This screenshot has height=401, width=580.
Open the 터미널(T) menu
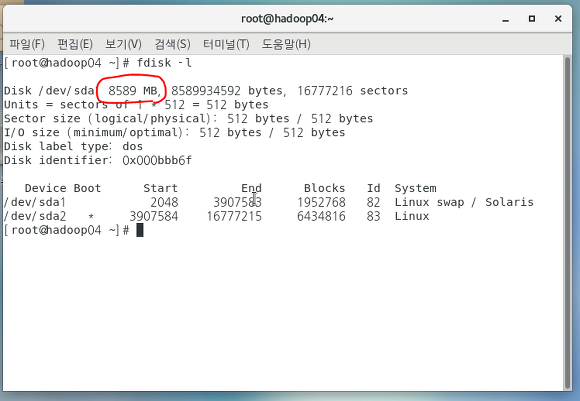click(226, 44)
